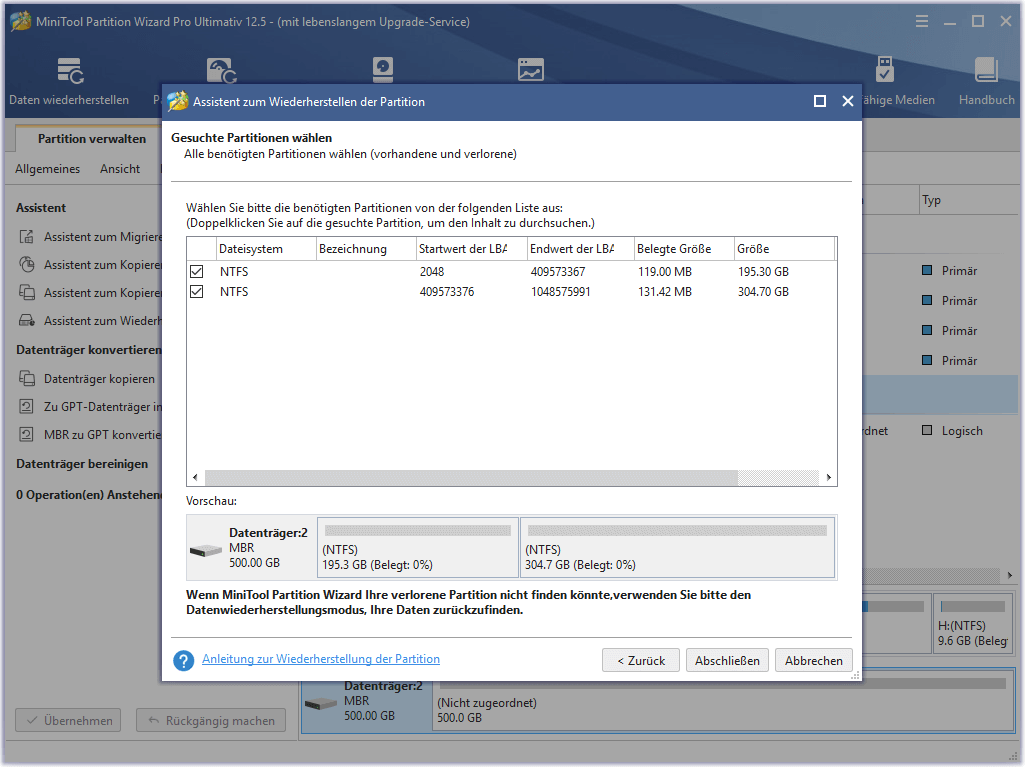Click the used size 131.42 MB cell
This screenshot has width=1026, height=768.
tap(665, 292)
